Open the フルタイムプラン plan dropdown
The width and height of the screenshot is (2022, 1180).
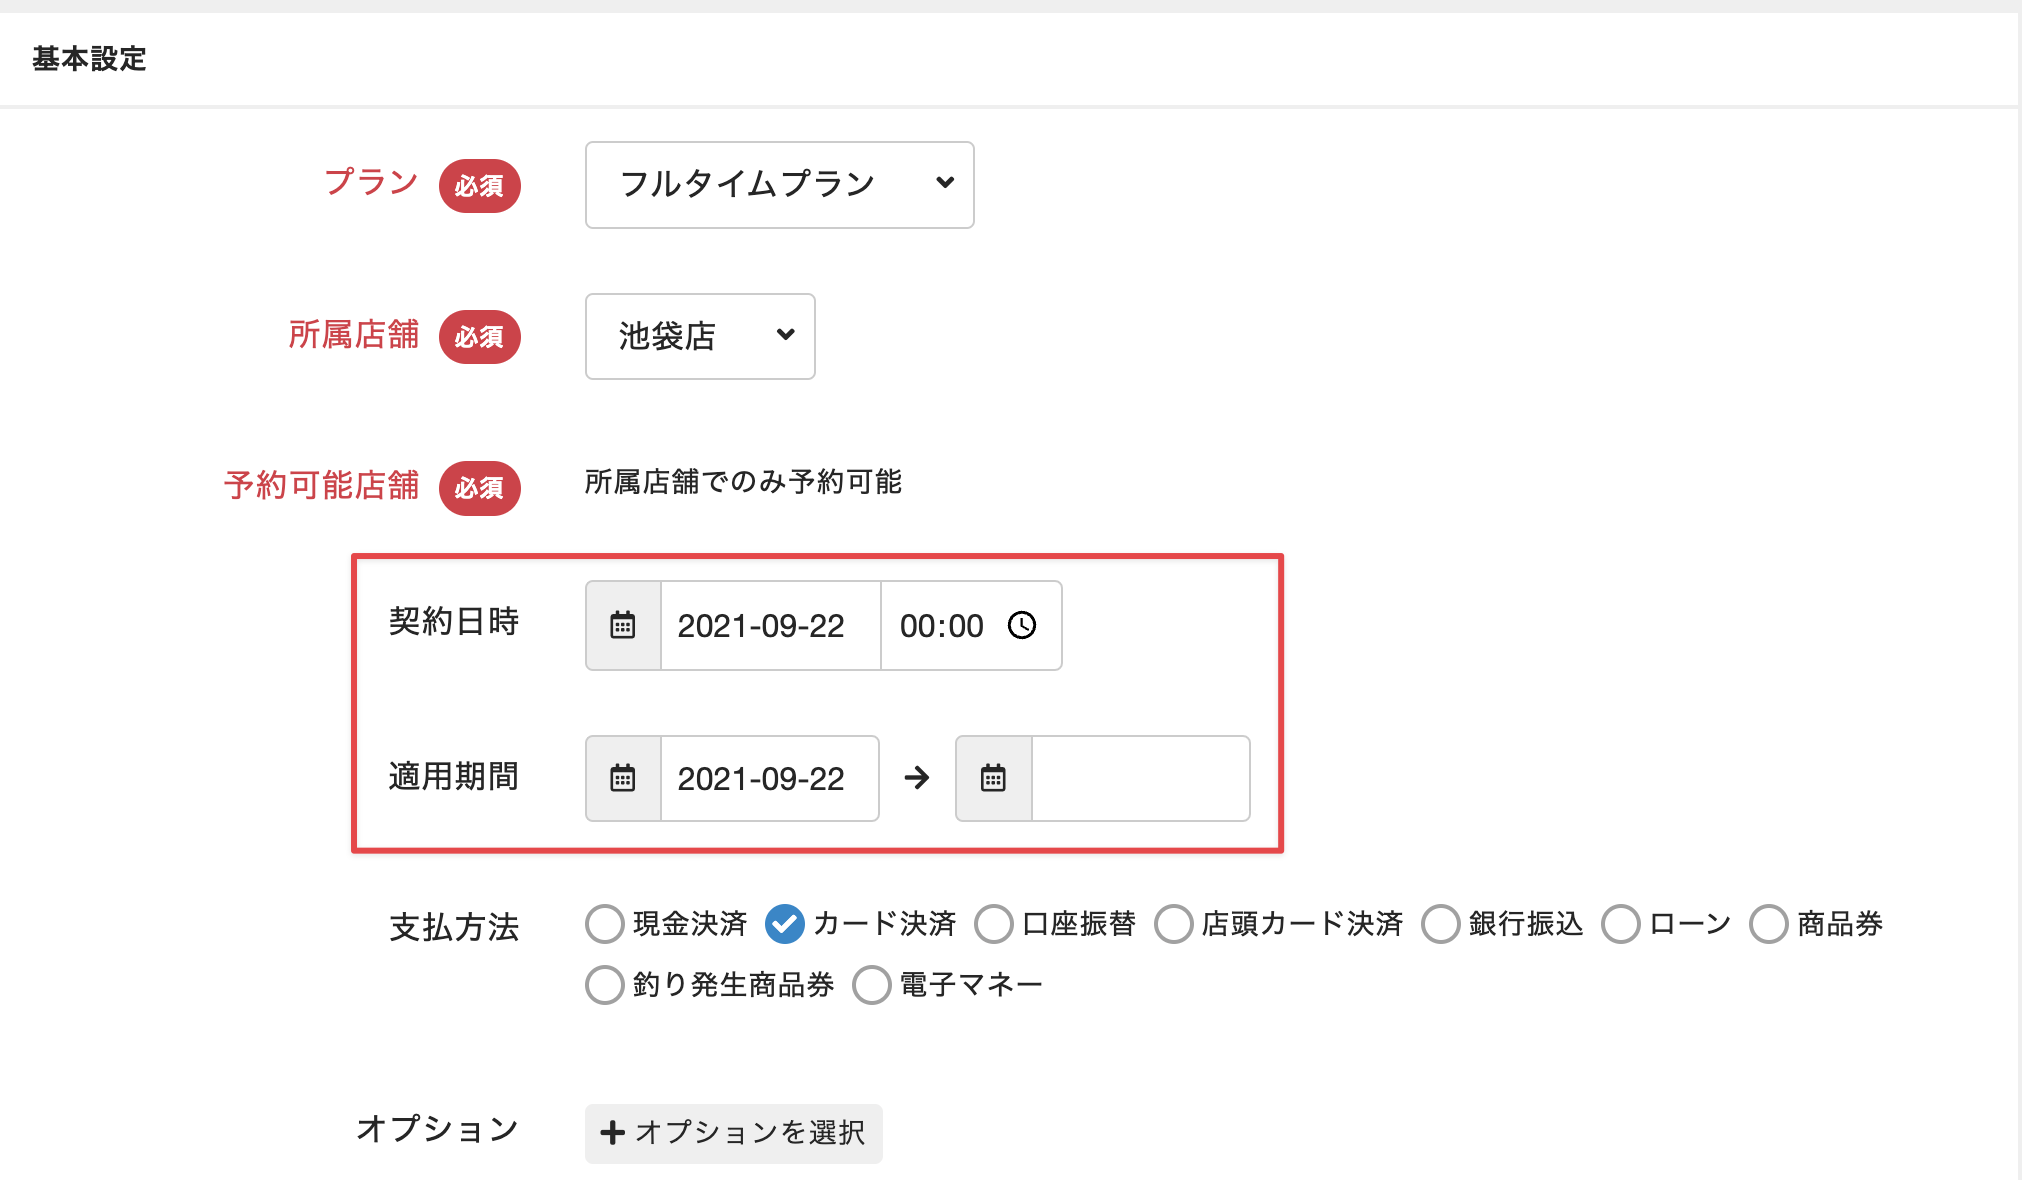(779, 185)
